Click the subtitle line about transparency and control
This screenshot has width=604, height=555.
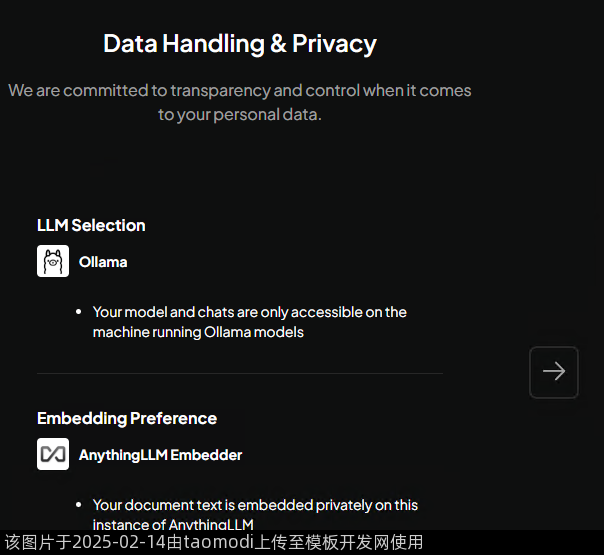[240, 90]
